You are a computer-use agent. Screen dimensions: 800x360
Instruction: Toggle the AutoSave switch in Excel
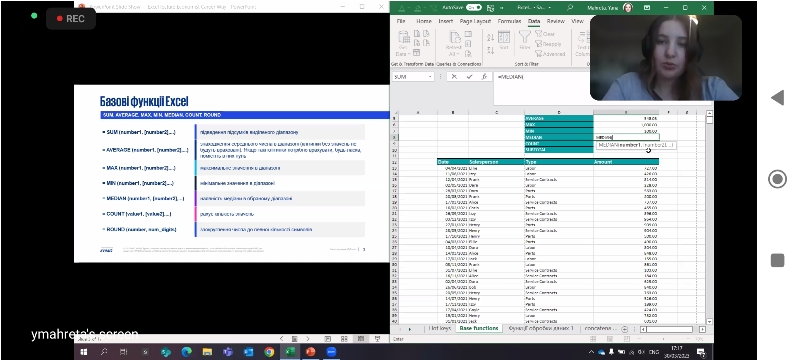(x=473, y=8)
